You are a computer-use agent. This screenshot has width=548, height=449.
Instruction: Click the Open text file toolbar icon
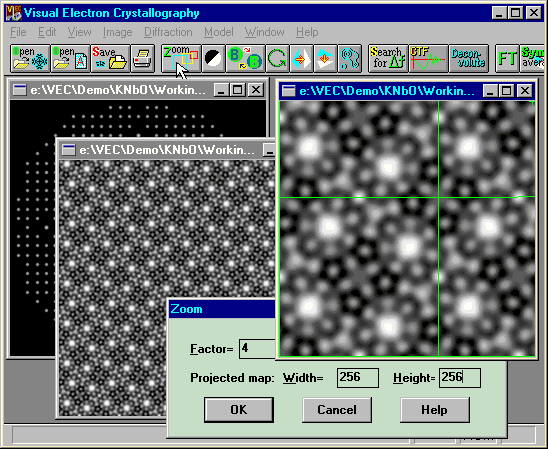[70, 58]
